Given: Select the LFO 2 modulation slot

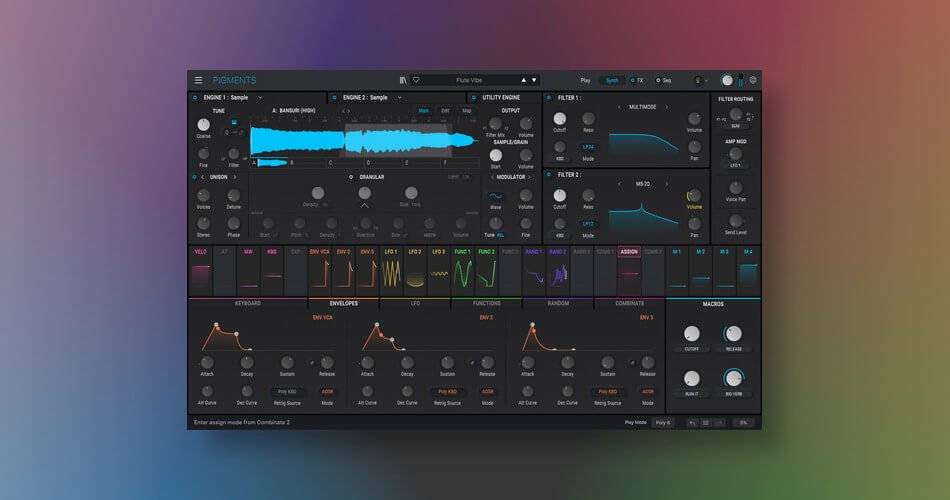Looking at the screenshot, I should (x=415, y=271).
